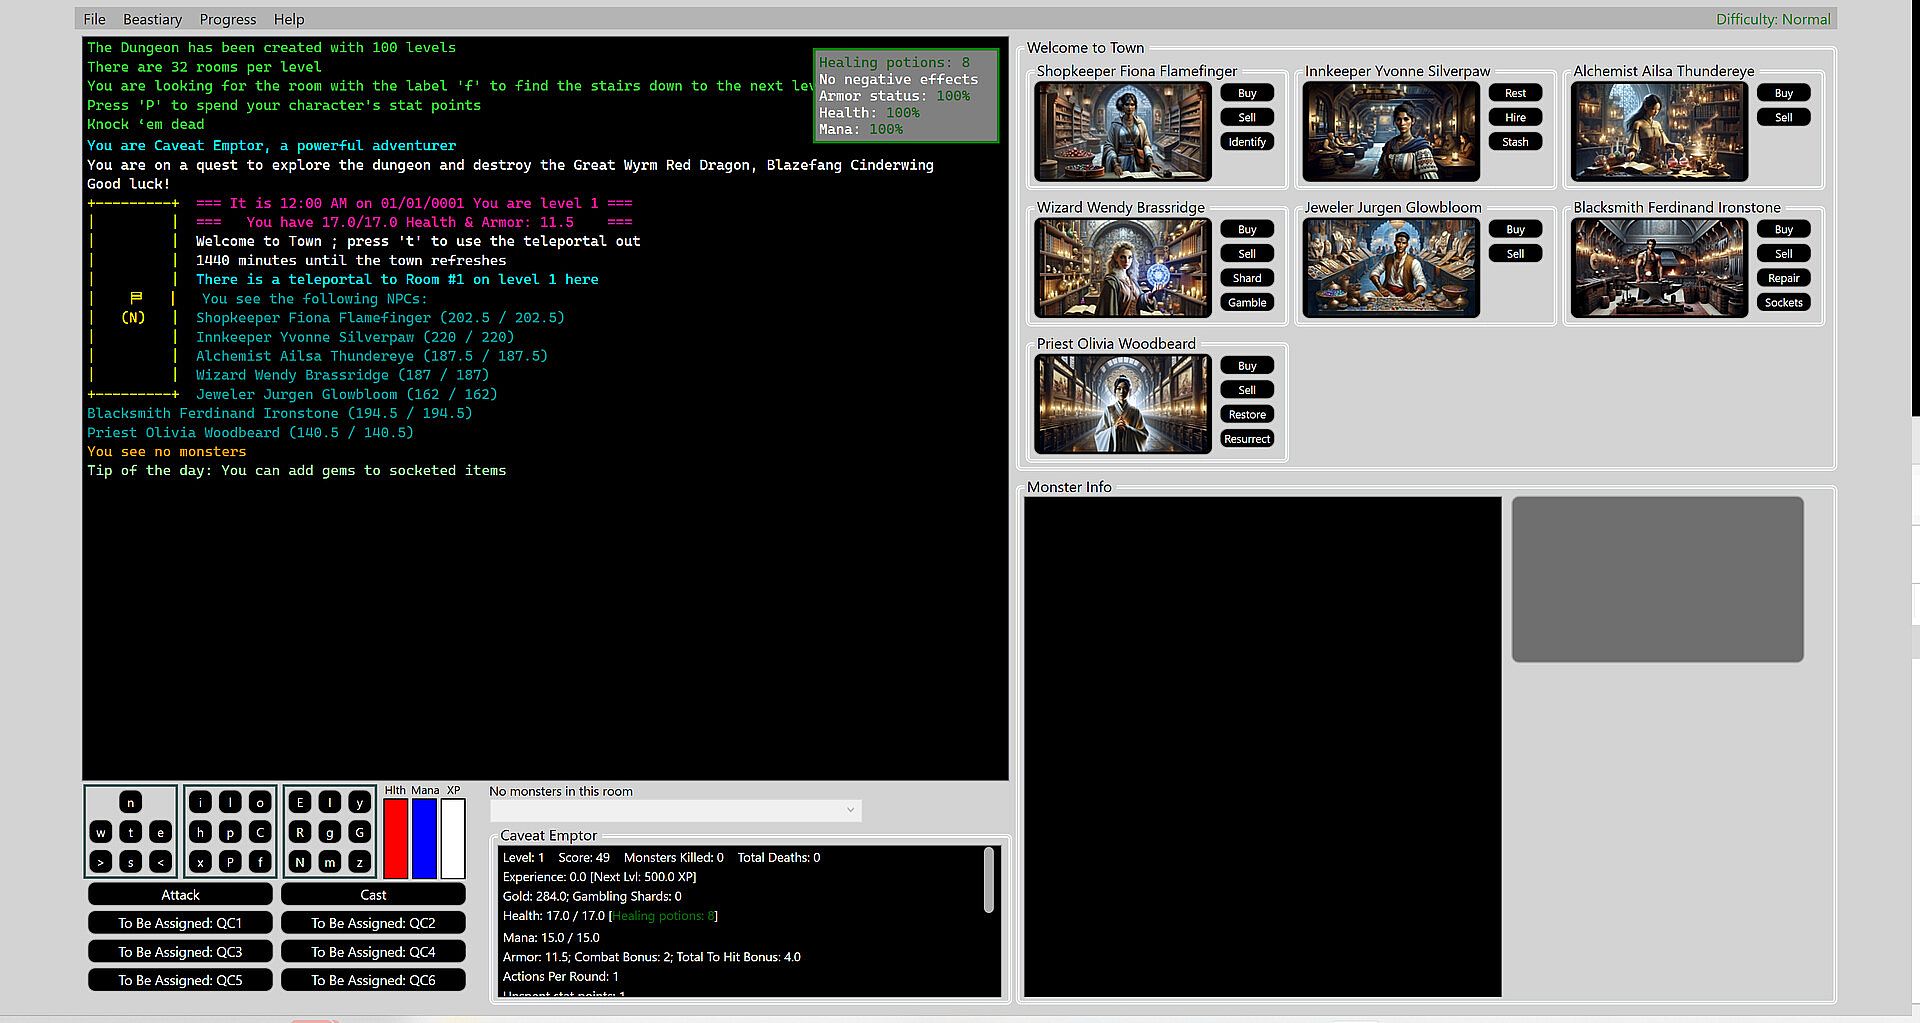
Task: Click Priest Olivia Woodbeard's portrait
Action: click(1123, 404)
